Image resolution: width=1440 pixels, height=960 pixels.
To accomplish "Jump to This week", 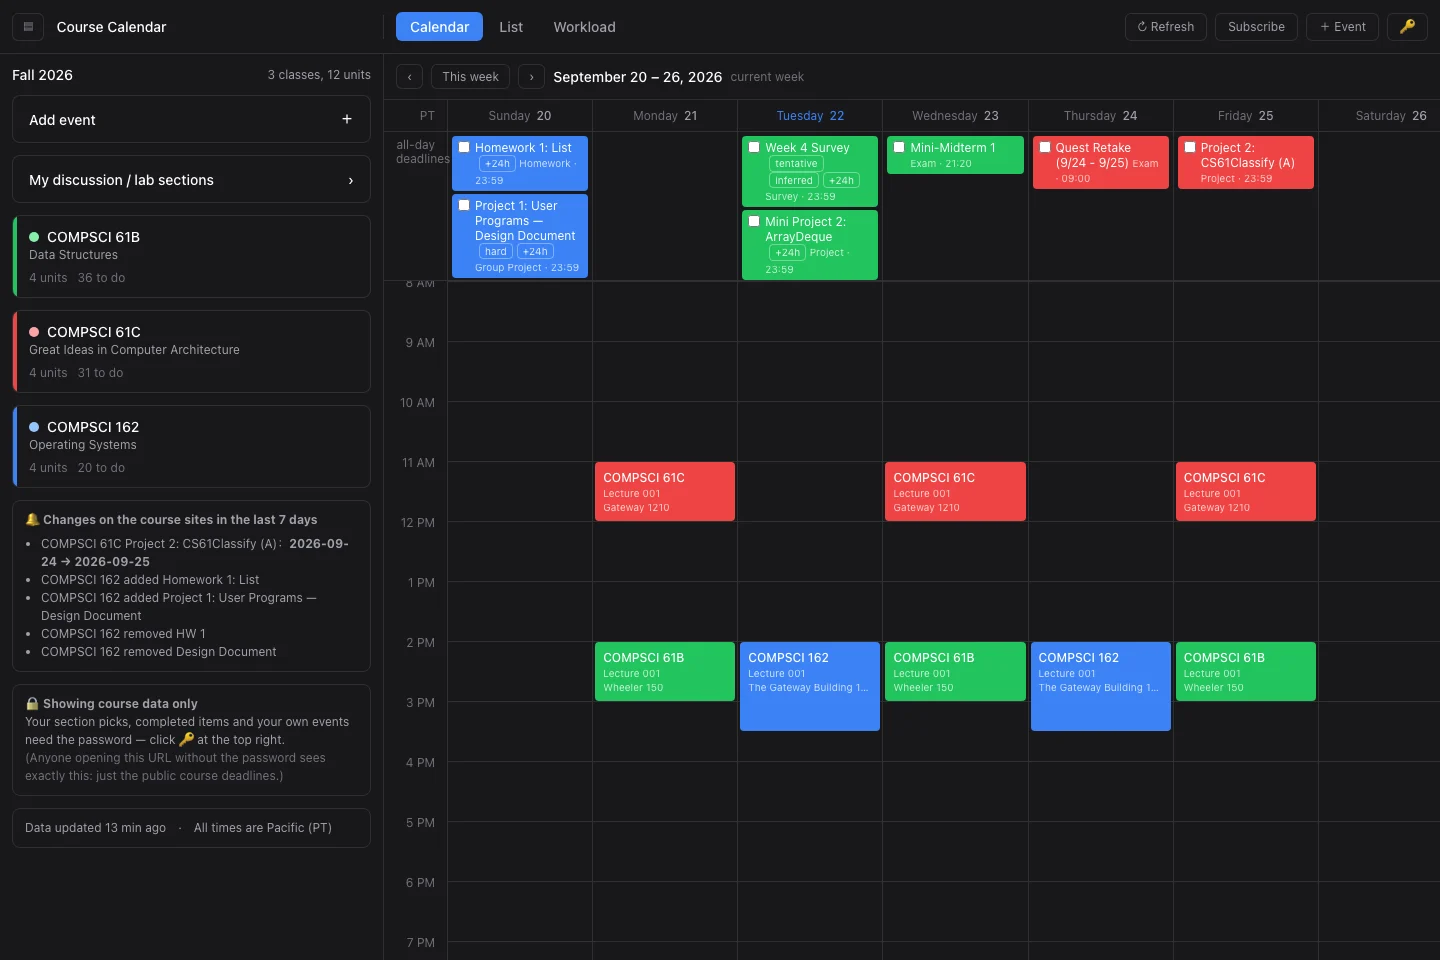I will pyautogui.click(x=470, y=77).
